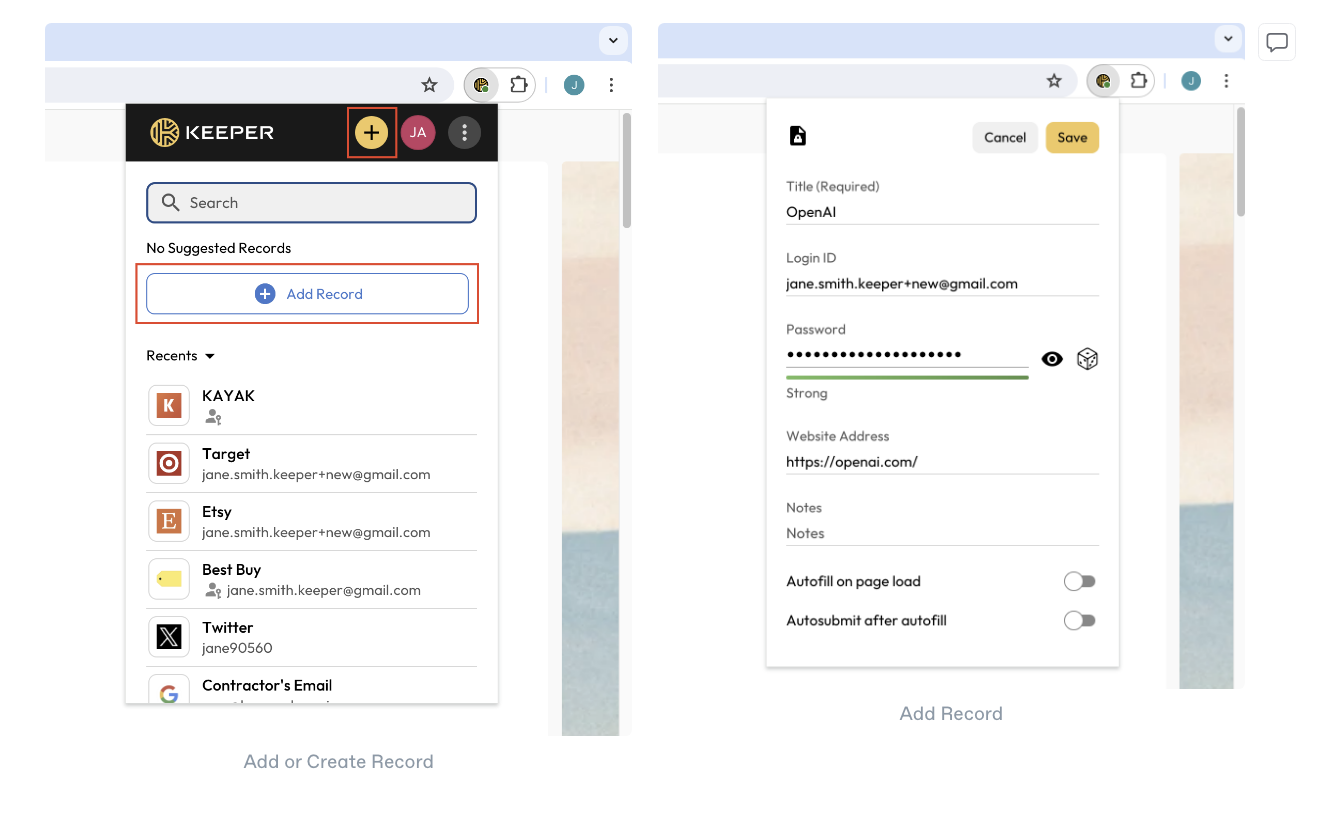Screen dimensions: 1340x814
Task: Open the tab search chevron in right browser
Action: tap(1227, 39)
